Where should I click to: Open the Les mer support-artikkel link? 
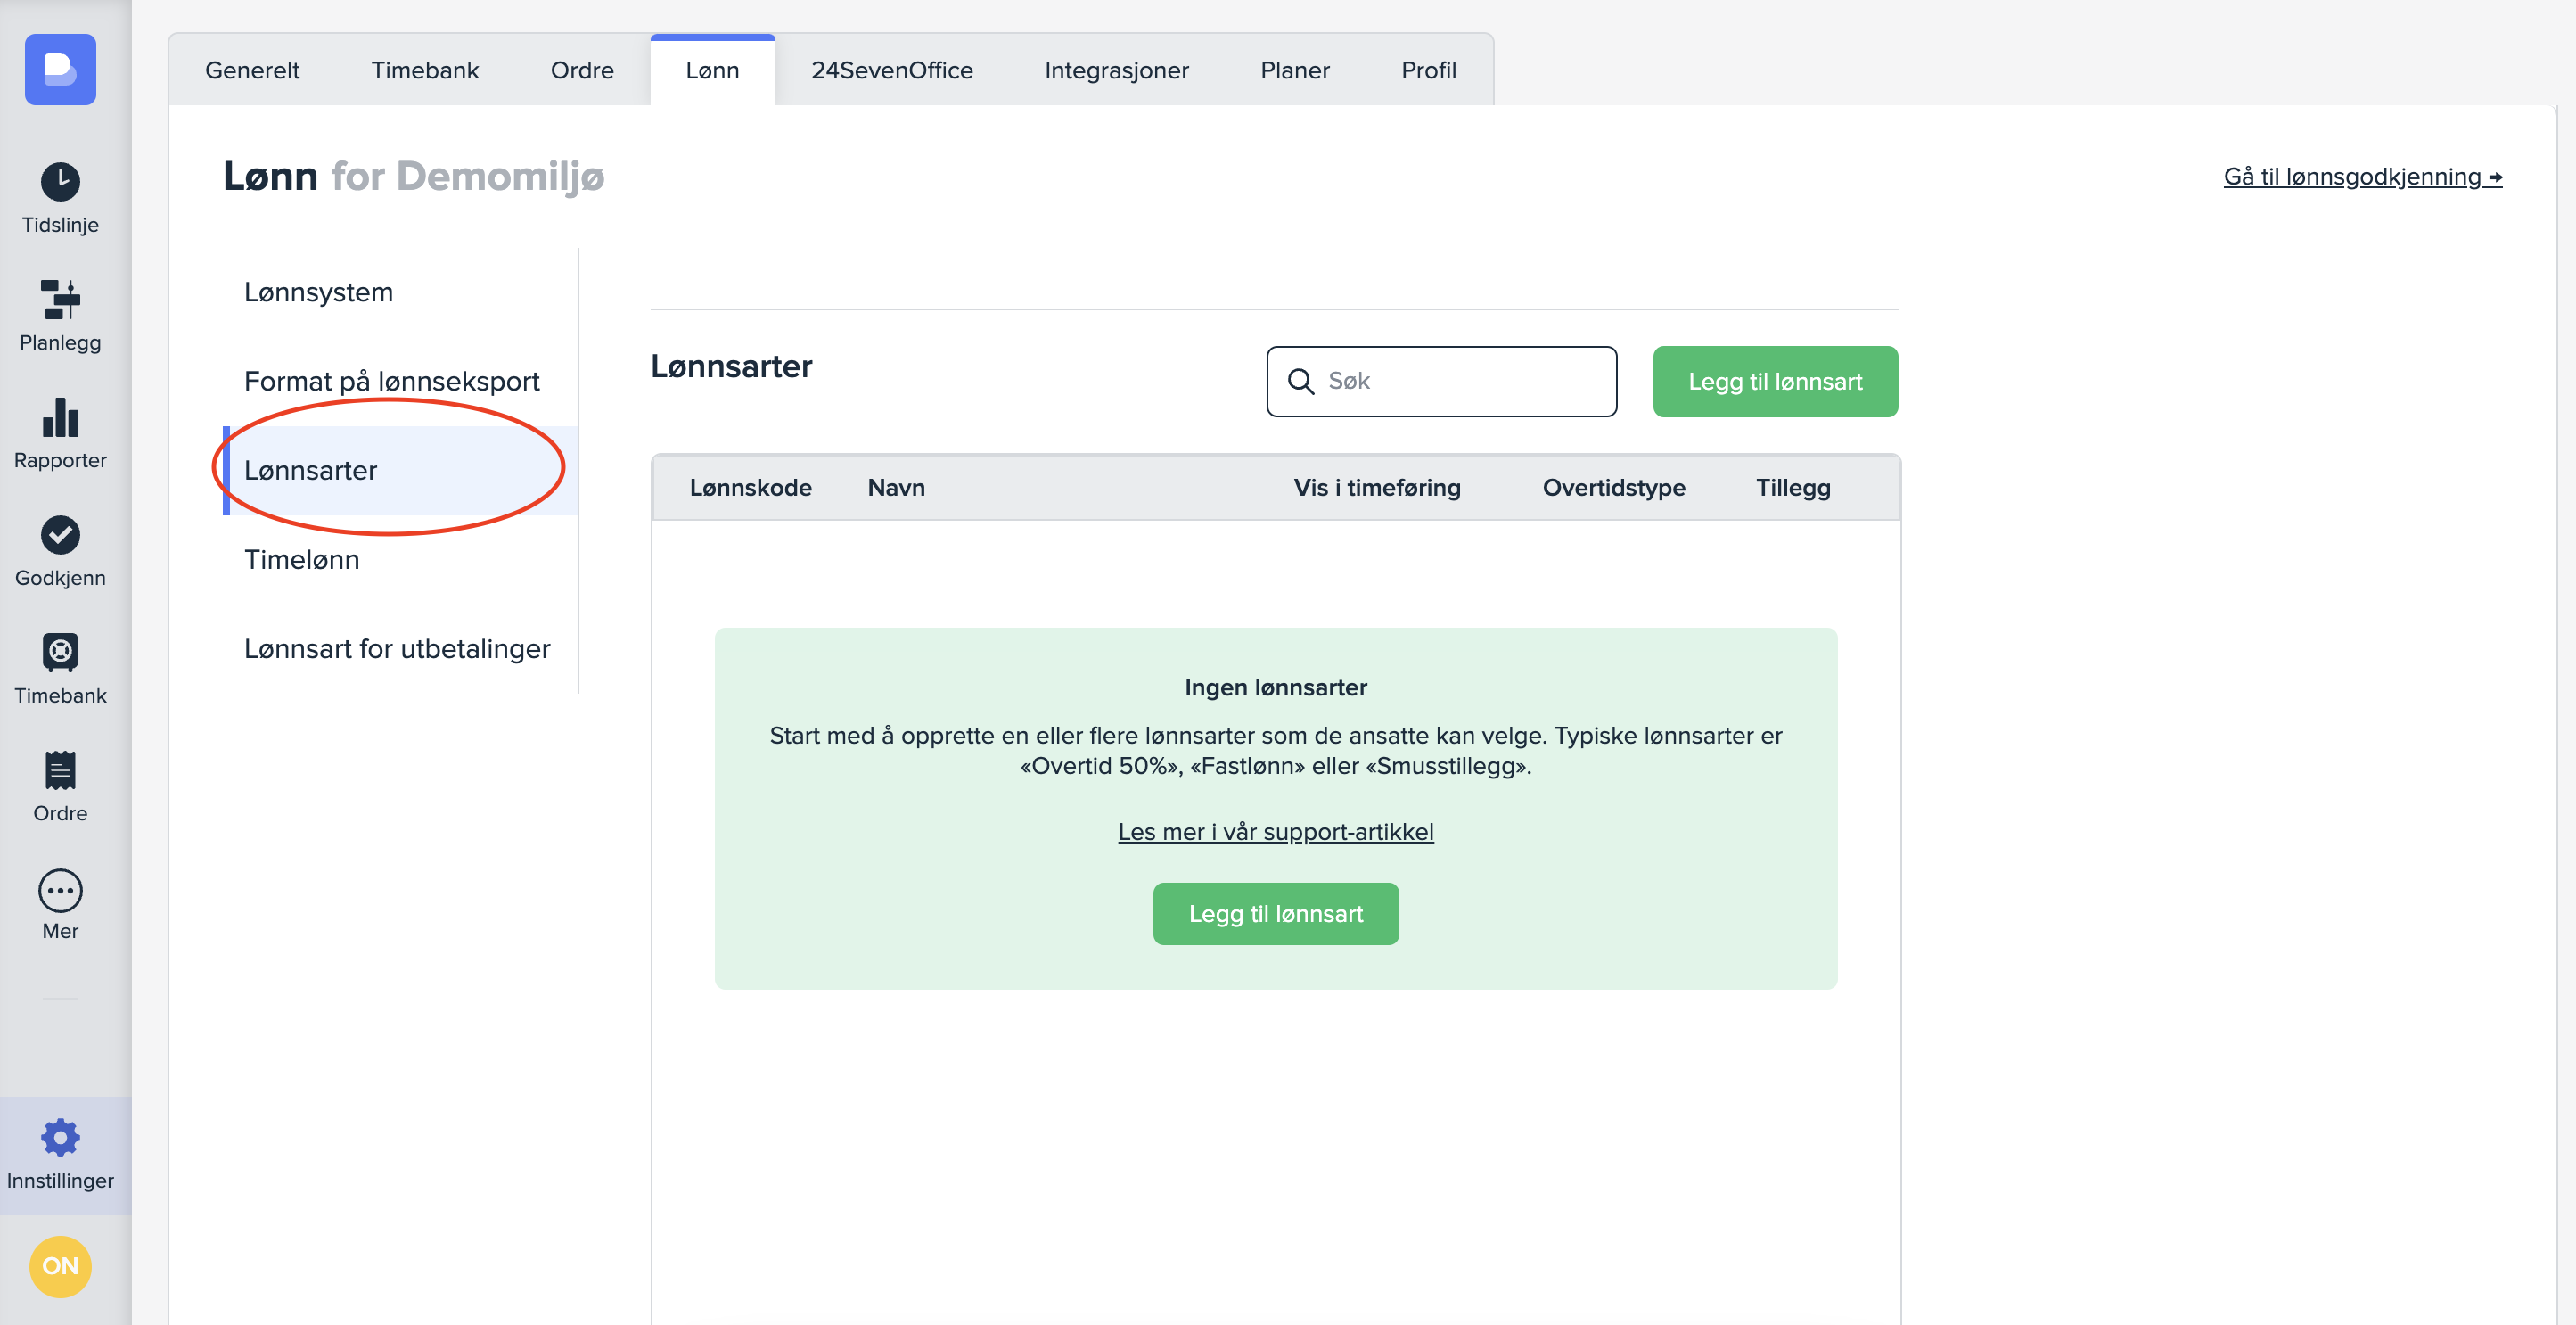click(1275, 831)
